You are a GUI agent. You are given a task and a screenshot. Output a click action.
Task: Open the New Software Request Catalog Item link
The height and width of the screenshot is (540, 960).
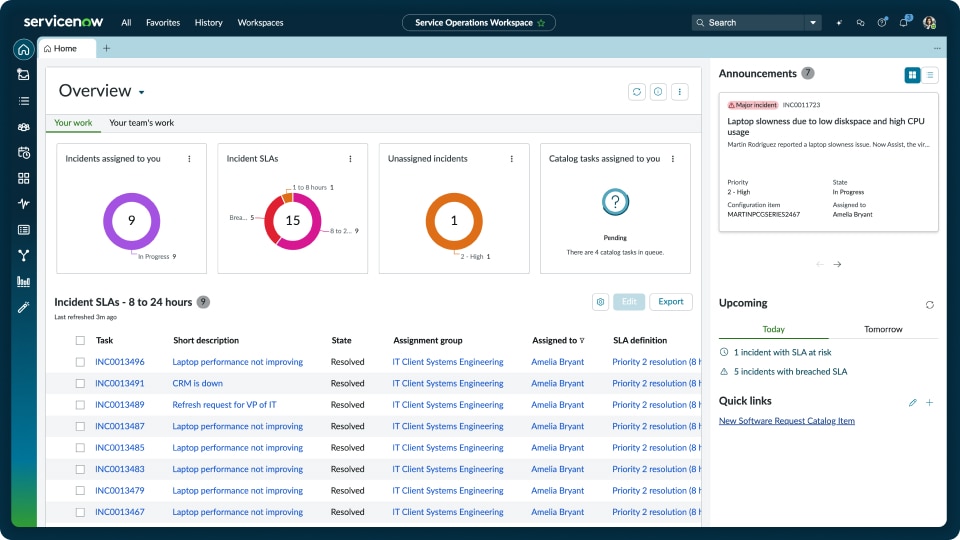pyautogui.click(x=786, y=421)
